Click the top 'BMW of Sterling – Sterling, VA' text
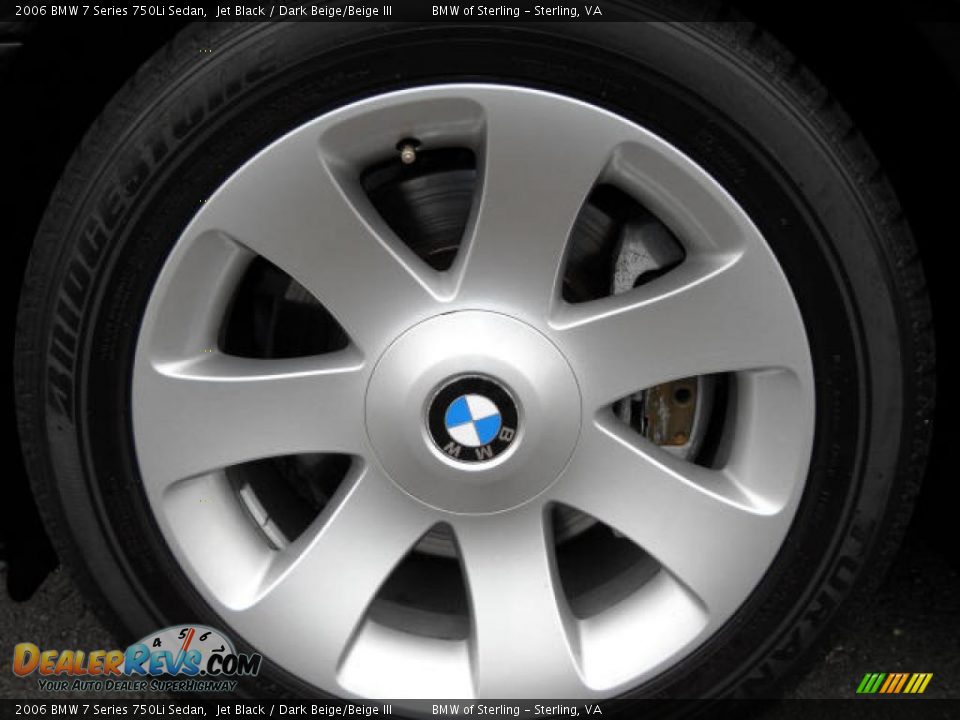Viewport: 960px width, 720px height. 517,10
